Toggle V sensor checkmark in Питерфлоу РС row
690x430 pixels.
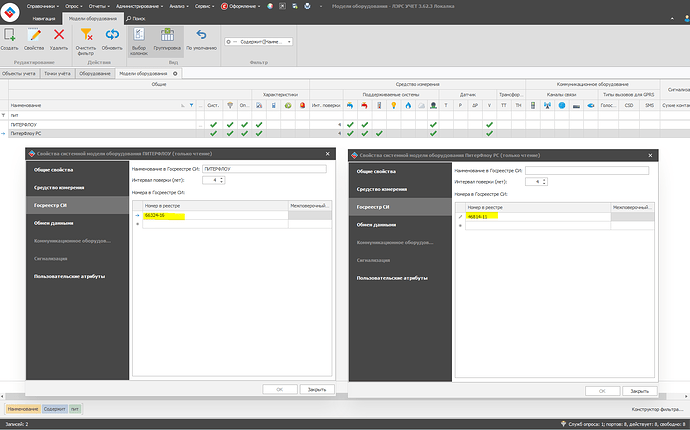pyautogui.click(x=489, y=133)
